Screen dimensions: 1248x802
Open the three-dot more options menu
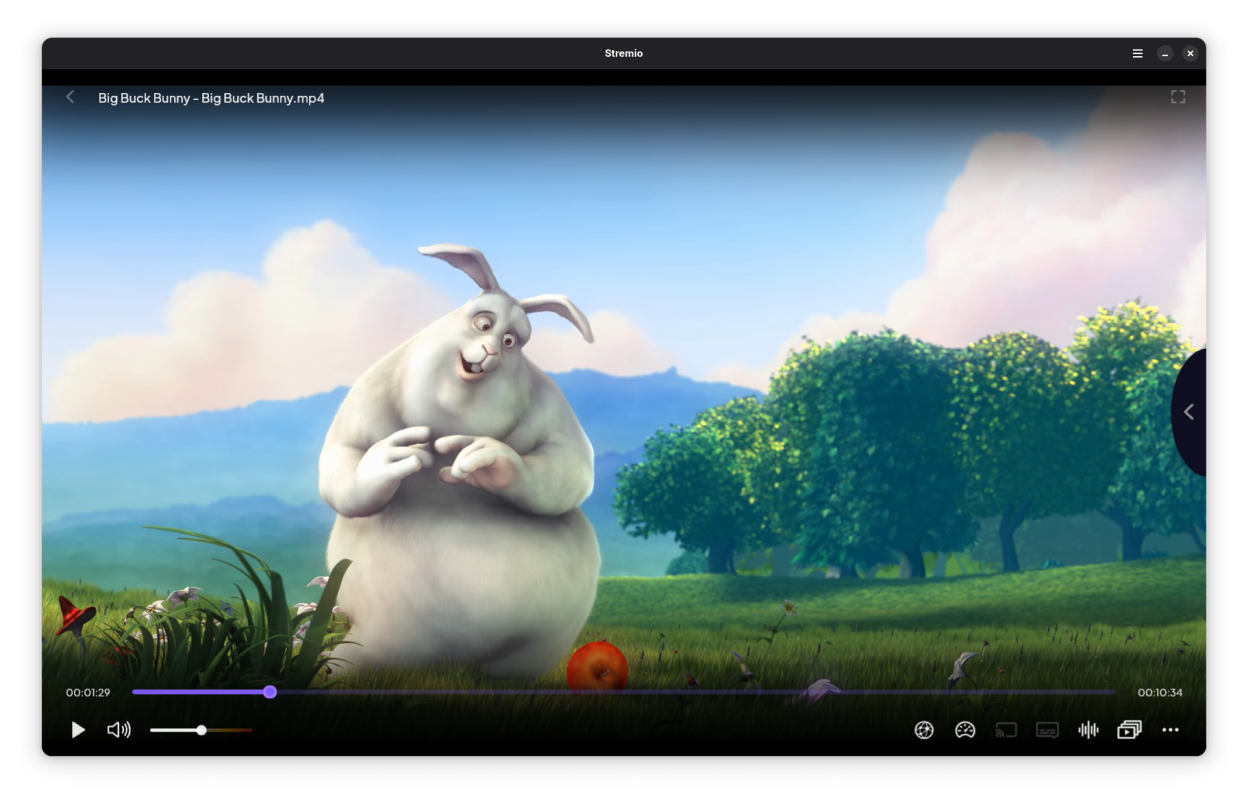tap(1170, 730)
